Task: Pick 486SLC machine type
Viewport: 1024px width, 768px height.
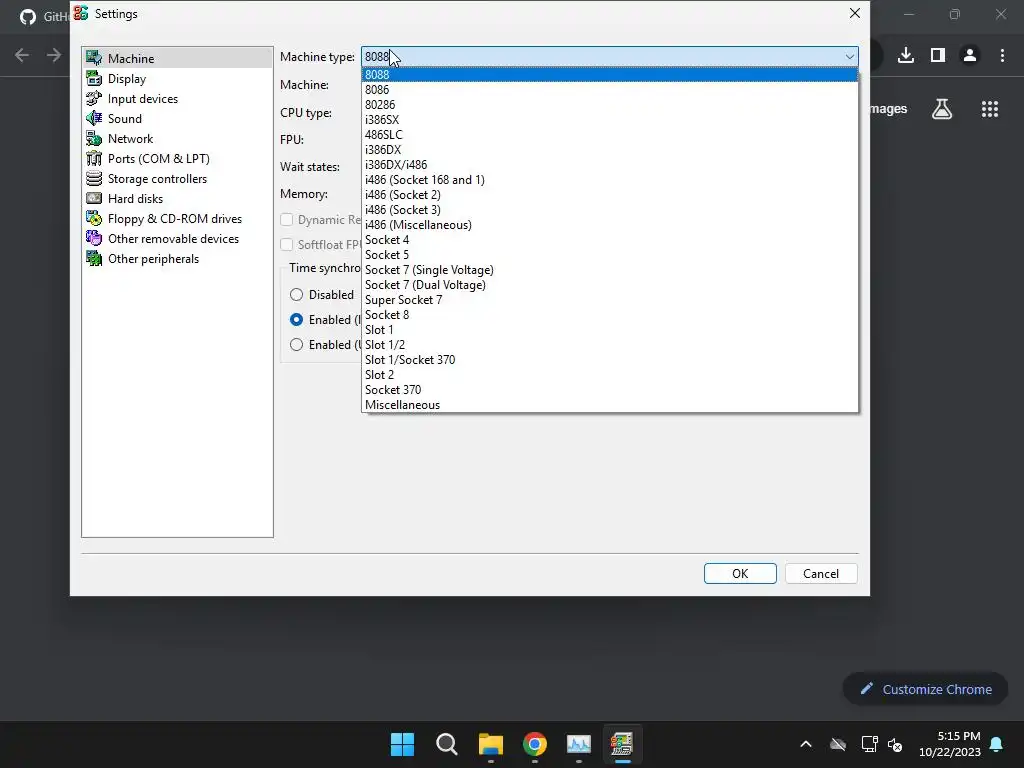Action: pyautogui.click(x=609, y=135)
